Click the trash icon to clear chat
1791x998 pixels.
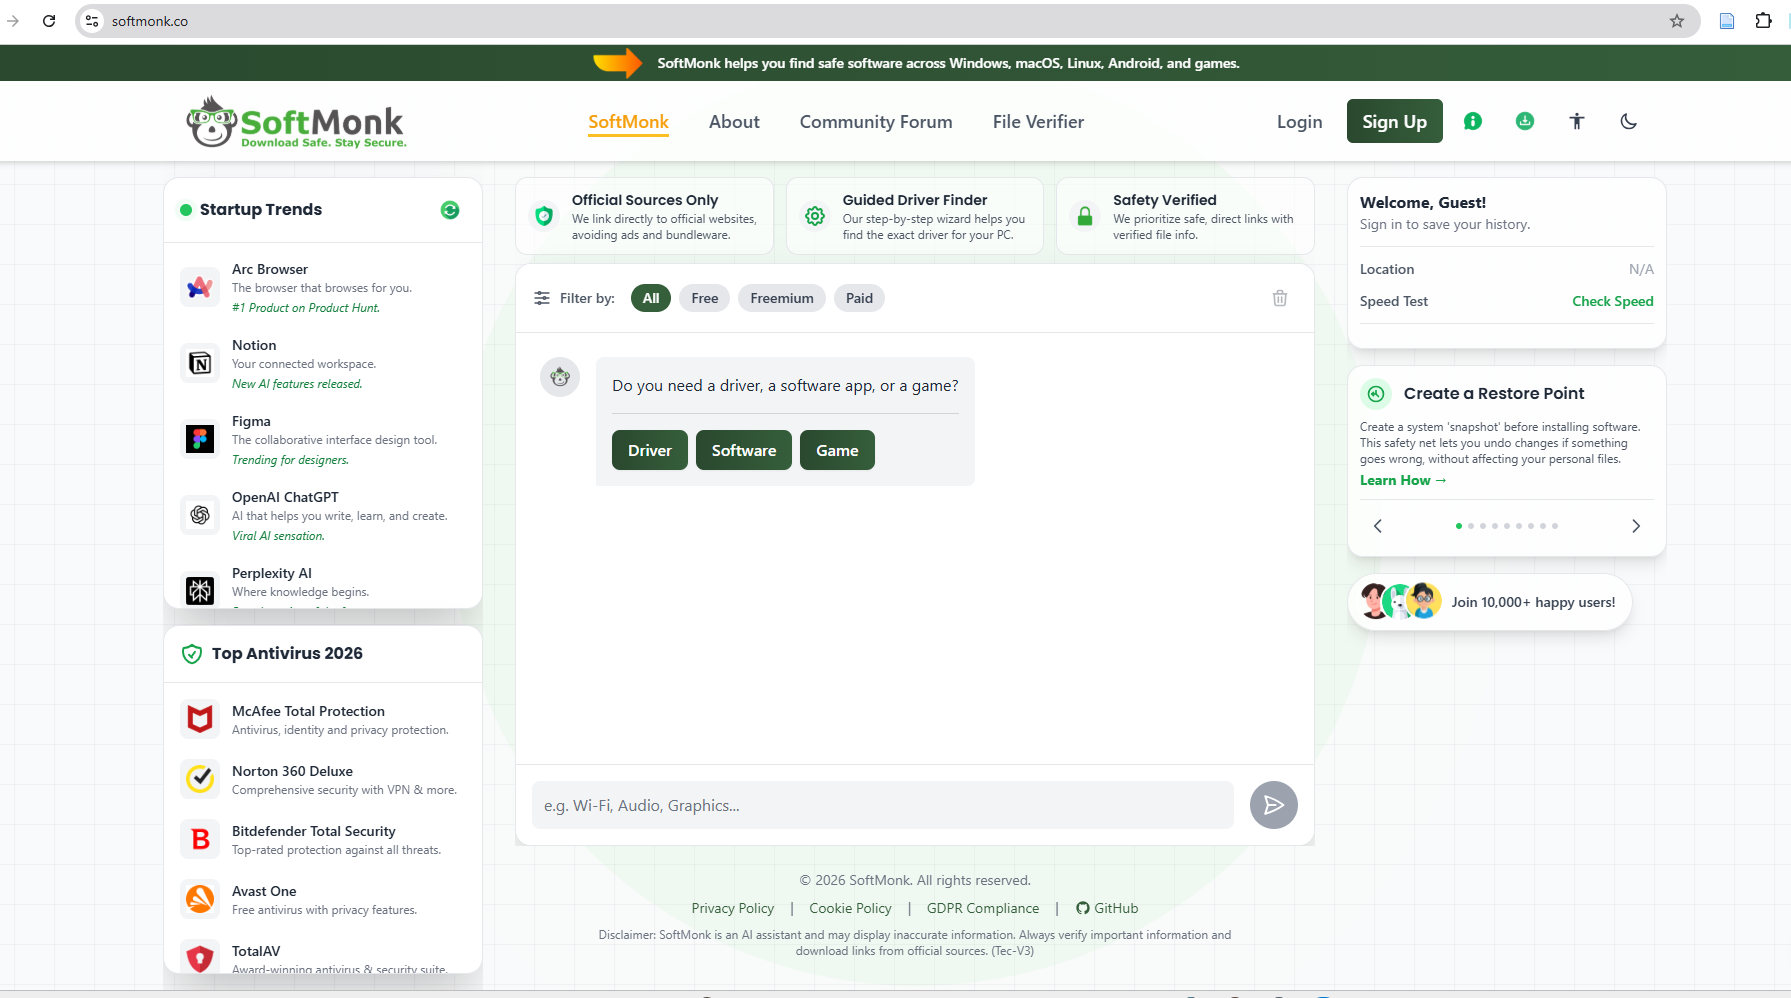click(x=1279, y=298)
